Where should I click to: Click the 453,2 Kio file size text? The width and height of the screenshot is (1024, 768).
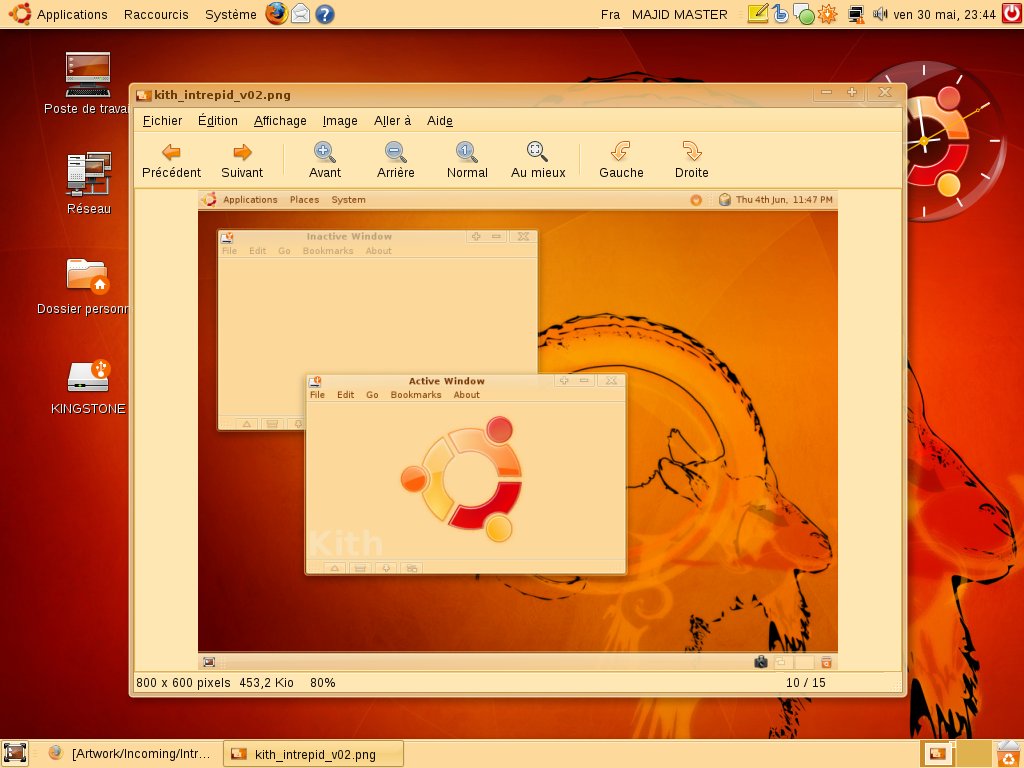point(266,682)
